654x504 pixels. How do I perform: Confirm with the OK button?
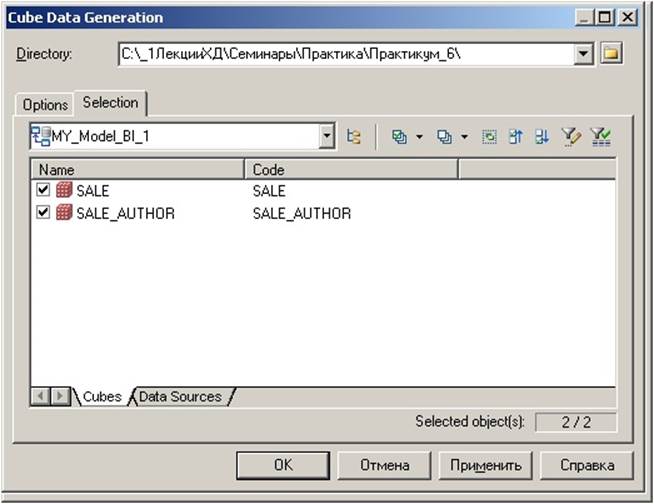(x=283, y=465)
